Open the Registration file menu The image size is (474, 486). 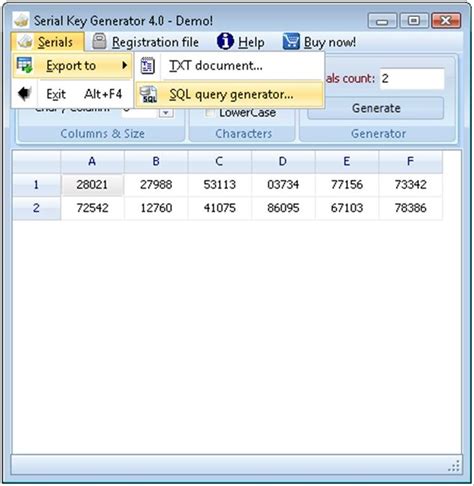tap(145, 42)
